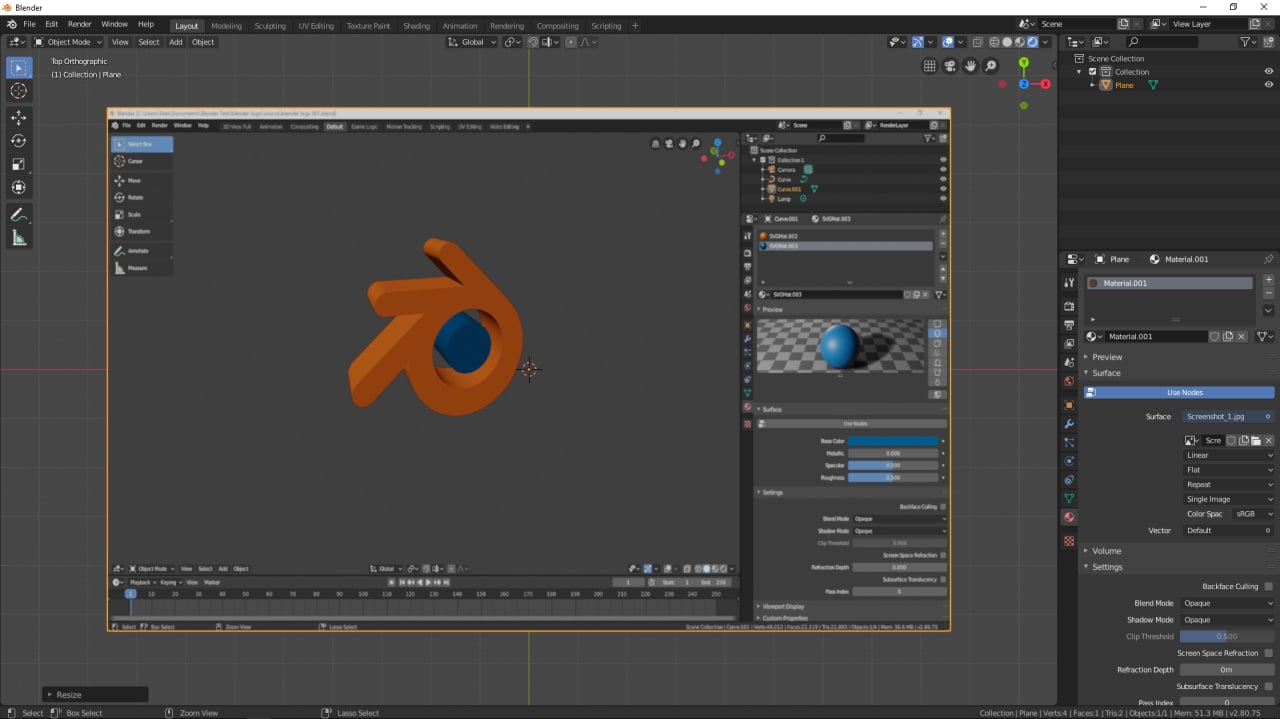Switch to camera view with the camera gizmo

[950, 66]
